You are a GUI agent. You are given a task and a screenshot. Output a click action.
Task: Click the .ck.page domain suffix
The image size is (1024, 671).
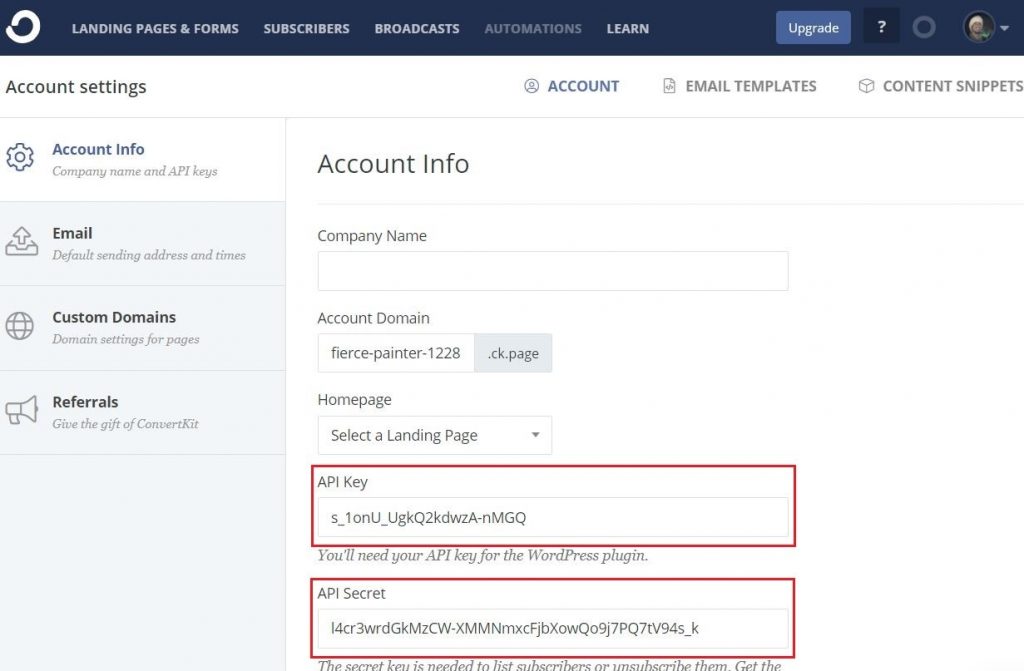click(x=513, y=353)
